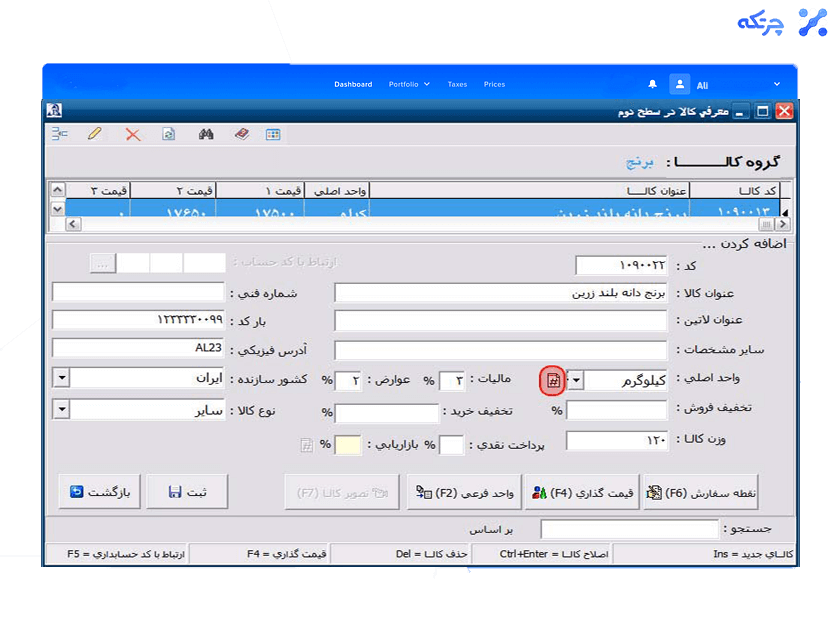The height and width of the screenshot is (630, 840).
Task: Click the calculator icon beside واحد اصلی
Action: [x=553, y=380]
